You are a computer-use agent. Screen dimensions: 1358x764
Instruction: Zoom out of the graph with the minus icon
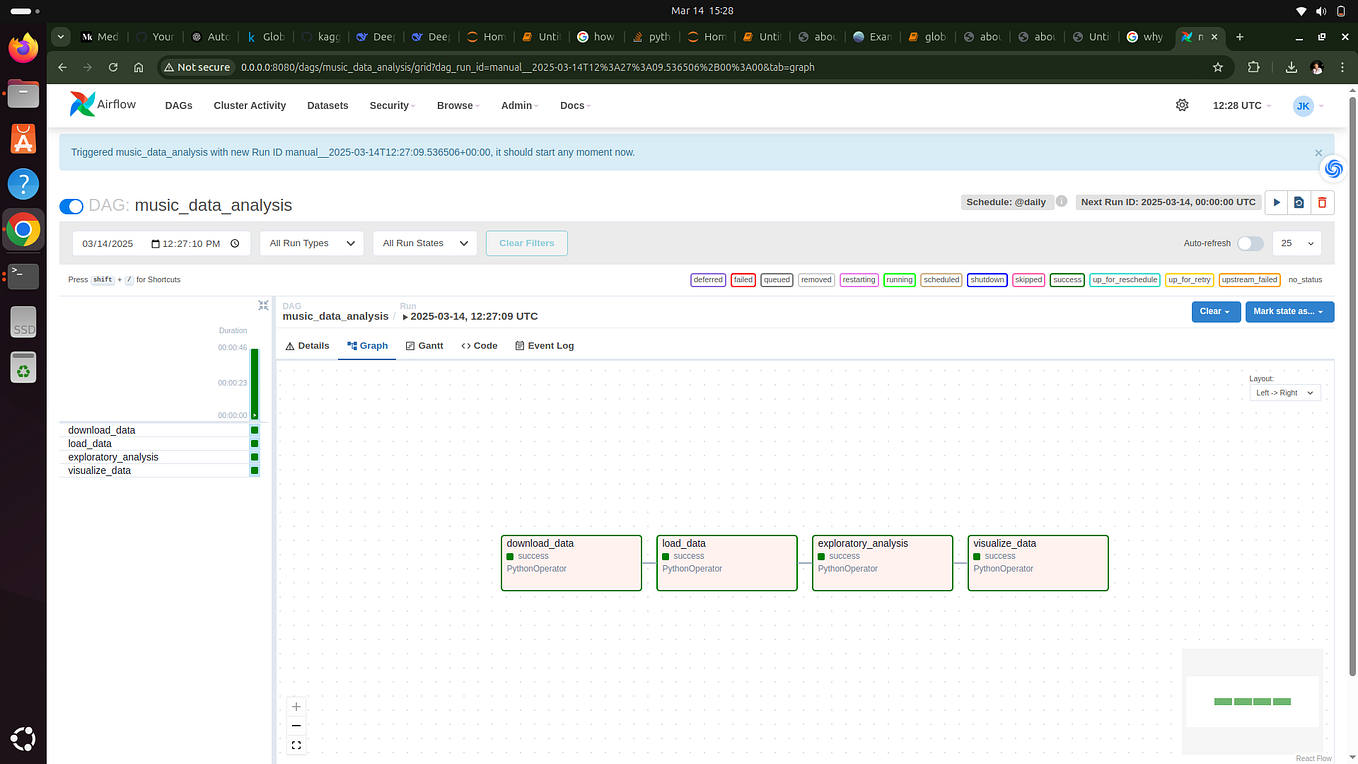pyautogui.click(x=296, y=725)
